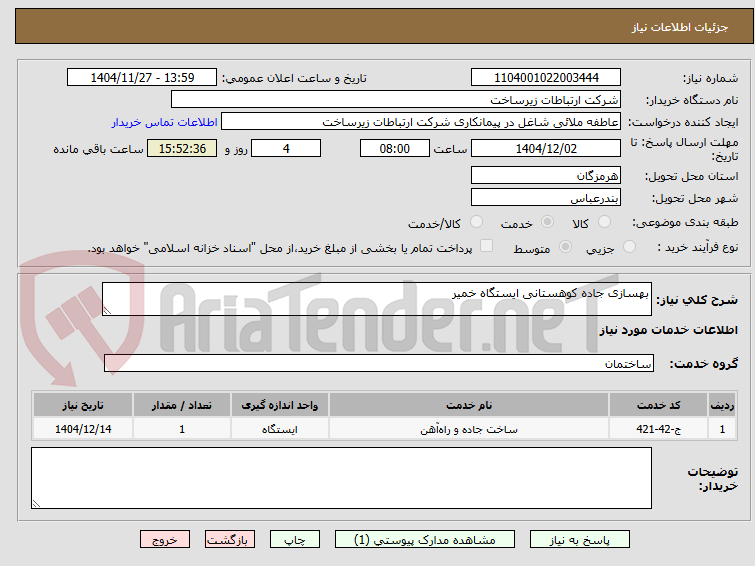This screenshot has width=755, height=566.
Task: Click the announcement date field 1404/11/27 - 13:59
Action: click(x=142, y=78)
